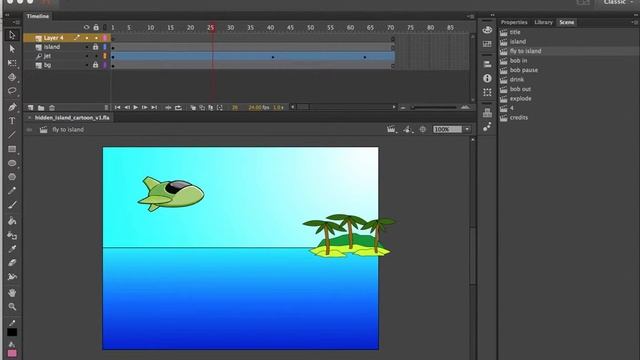
Task: Select the Scene tab
Action: tap(567, 22)
